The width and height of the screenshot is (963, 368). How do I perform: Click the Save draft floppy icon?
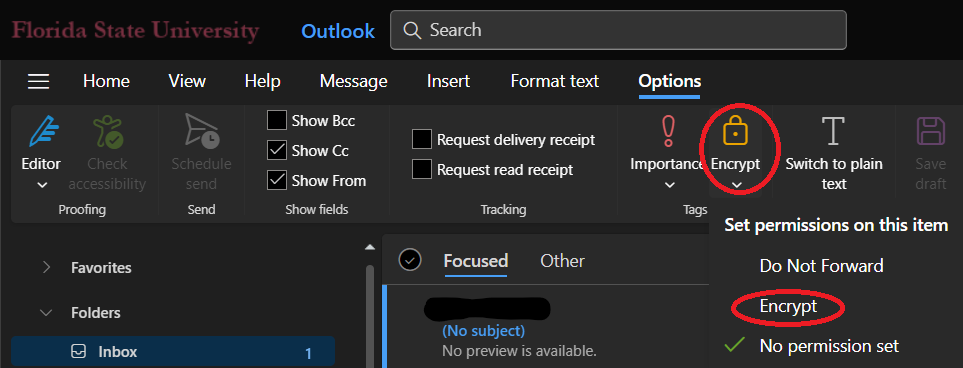(930, 131)
